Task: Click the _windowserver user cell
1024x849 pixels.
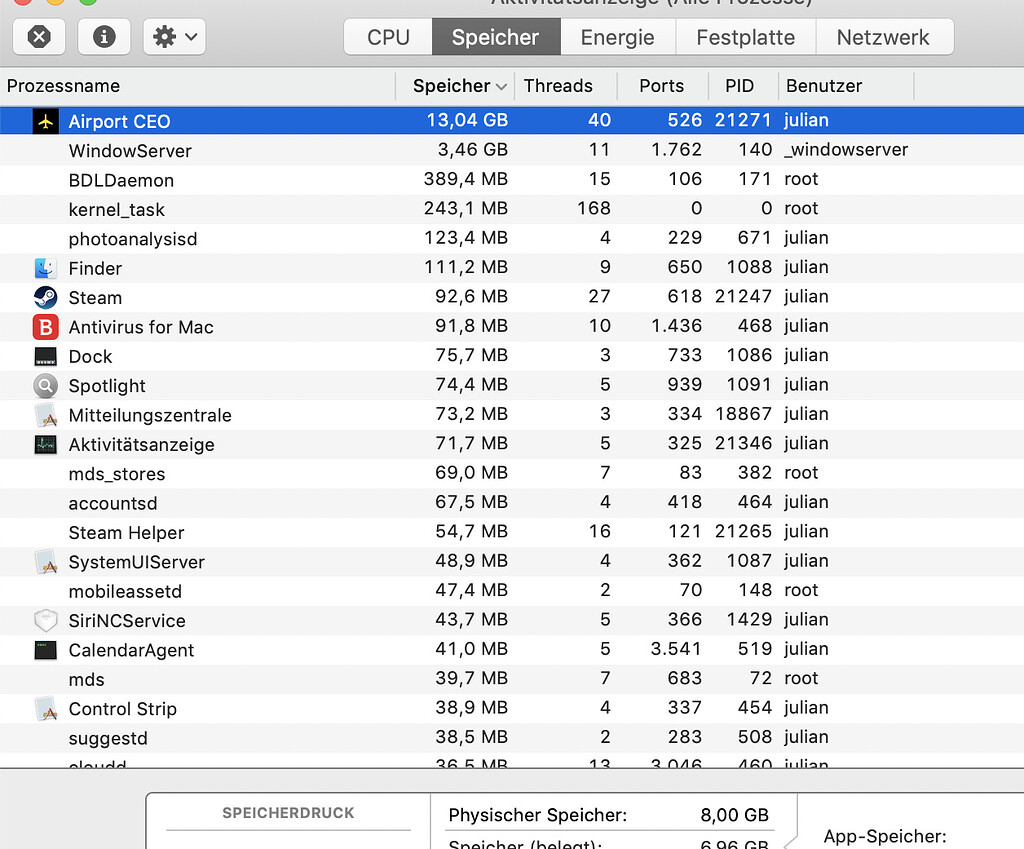Action: point(846,150)
